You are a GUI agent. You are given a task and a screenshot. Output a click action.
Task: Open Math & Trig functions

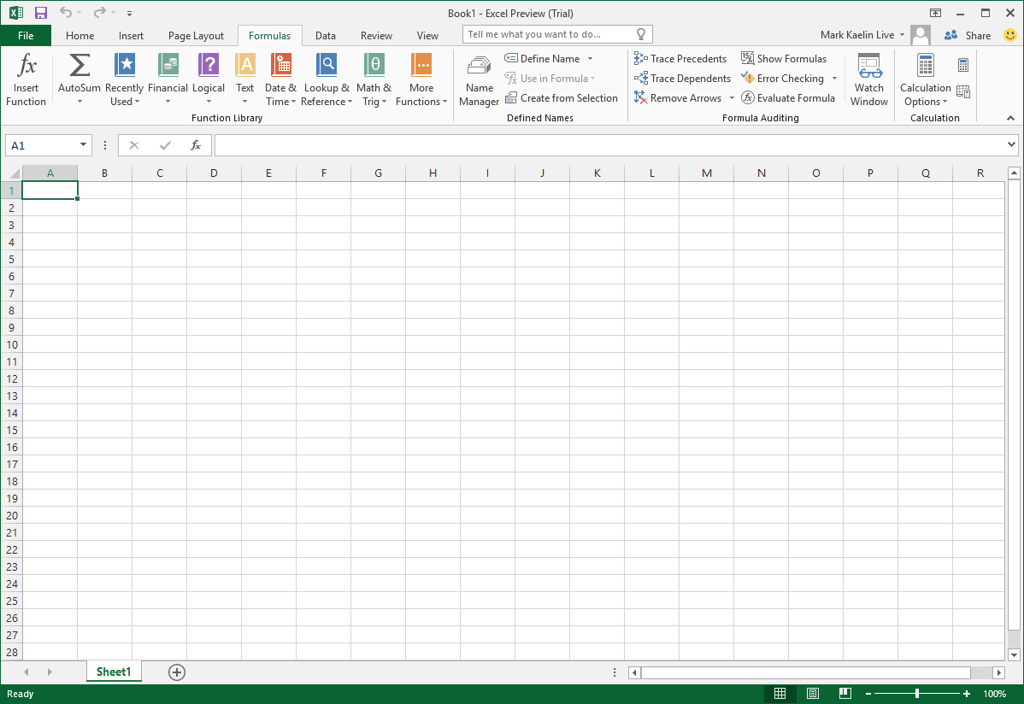click(374, 80)
